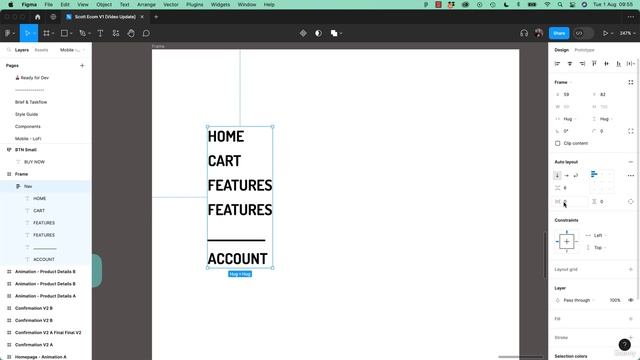Select the Text tool
This screenshot has height=360, width=640.
click(x=100, y=33)
